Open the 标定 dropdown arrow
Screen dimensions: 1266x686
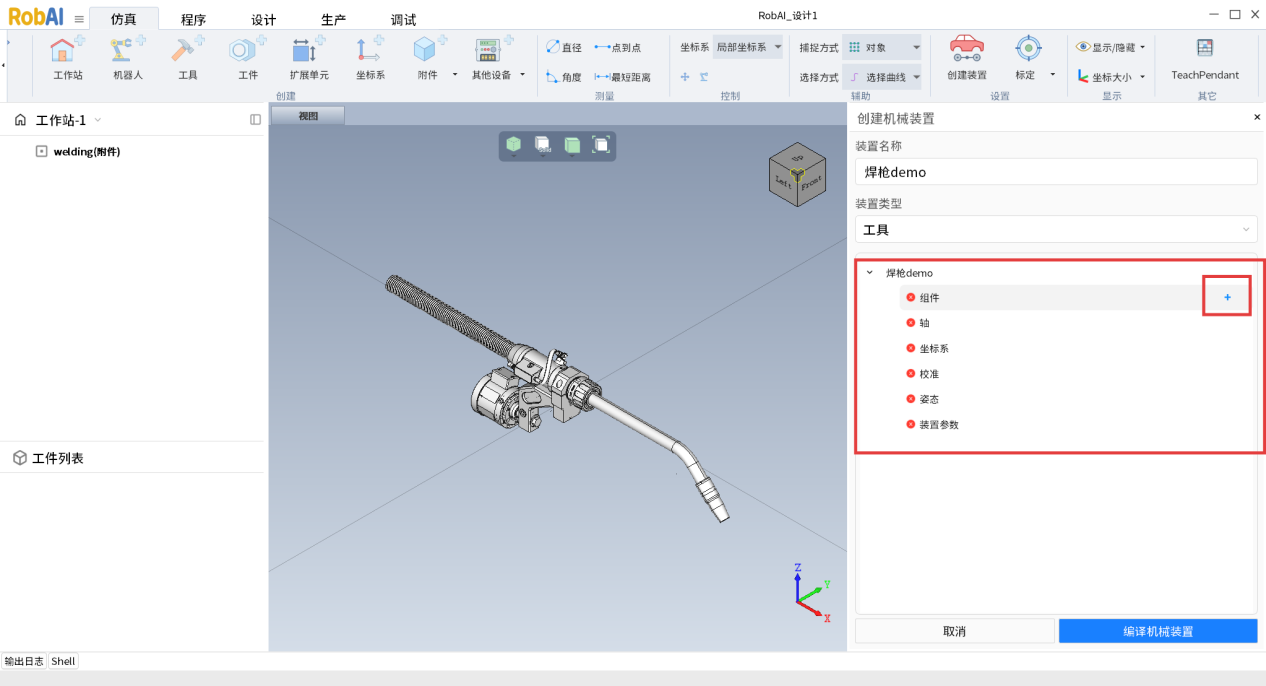(1052, 75)
